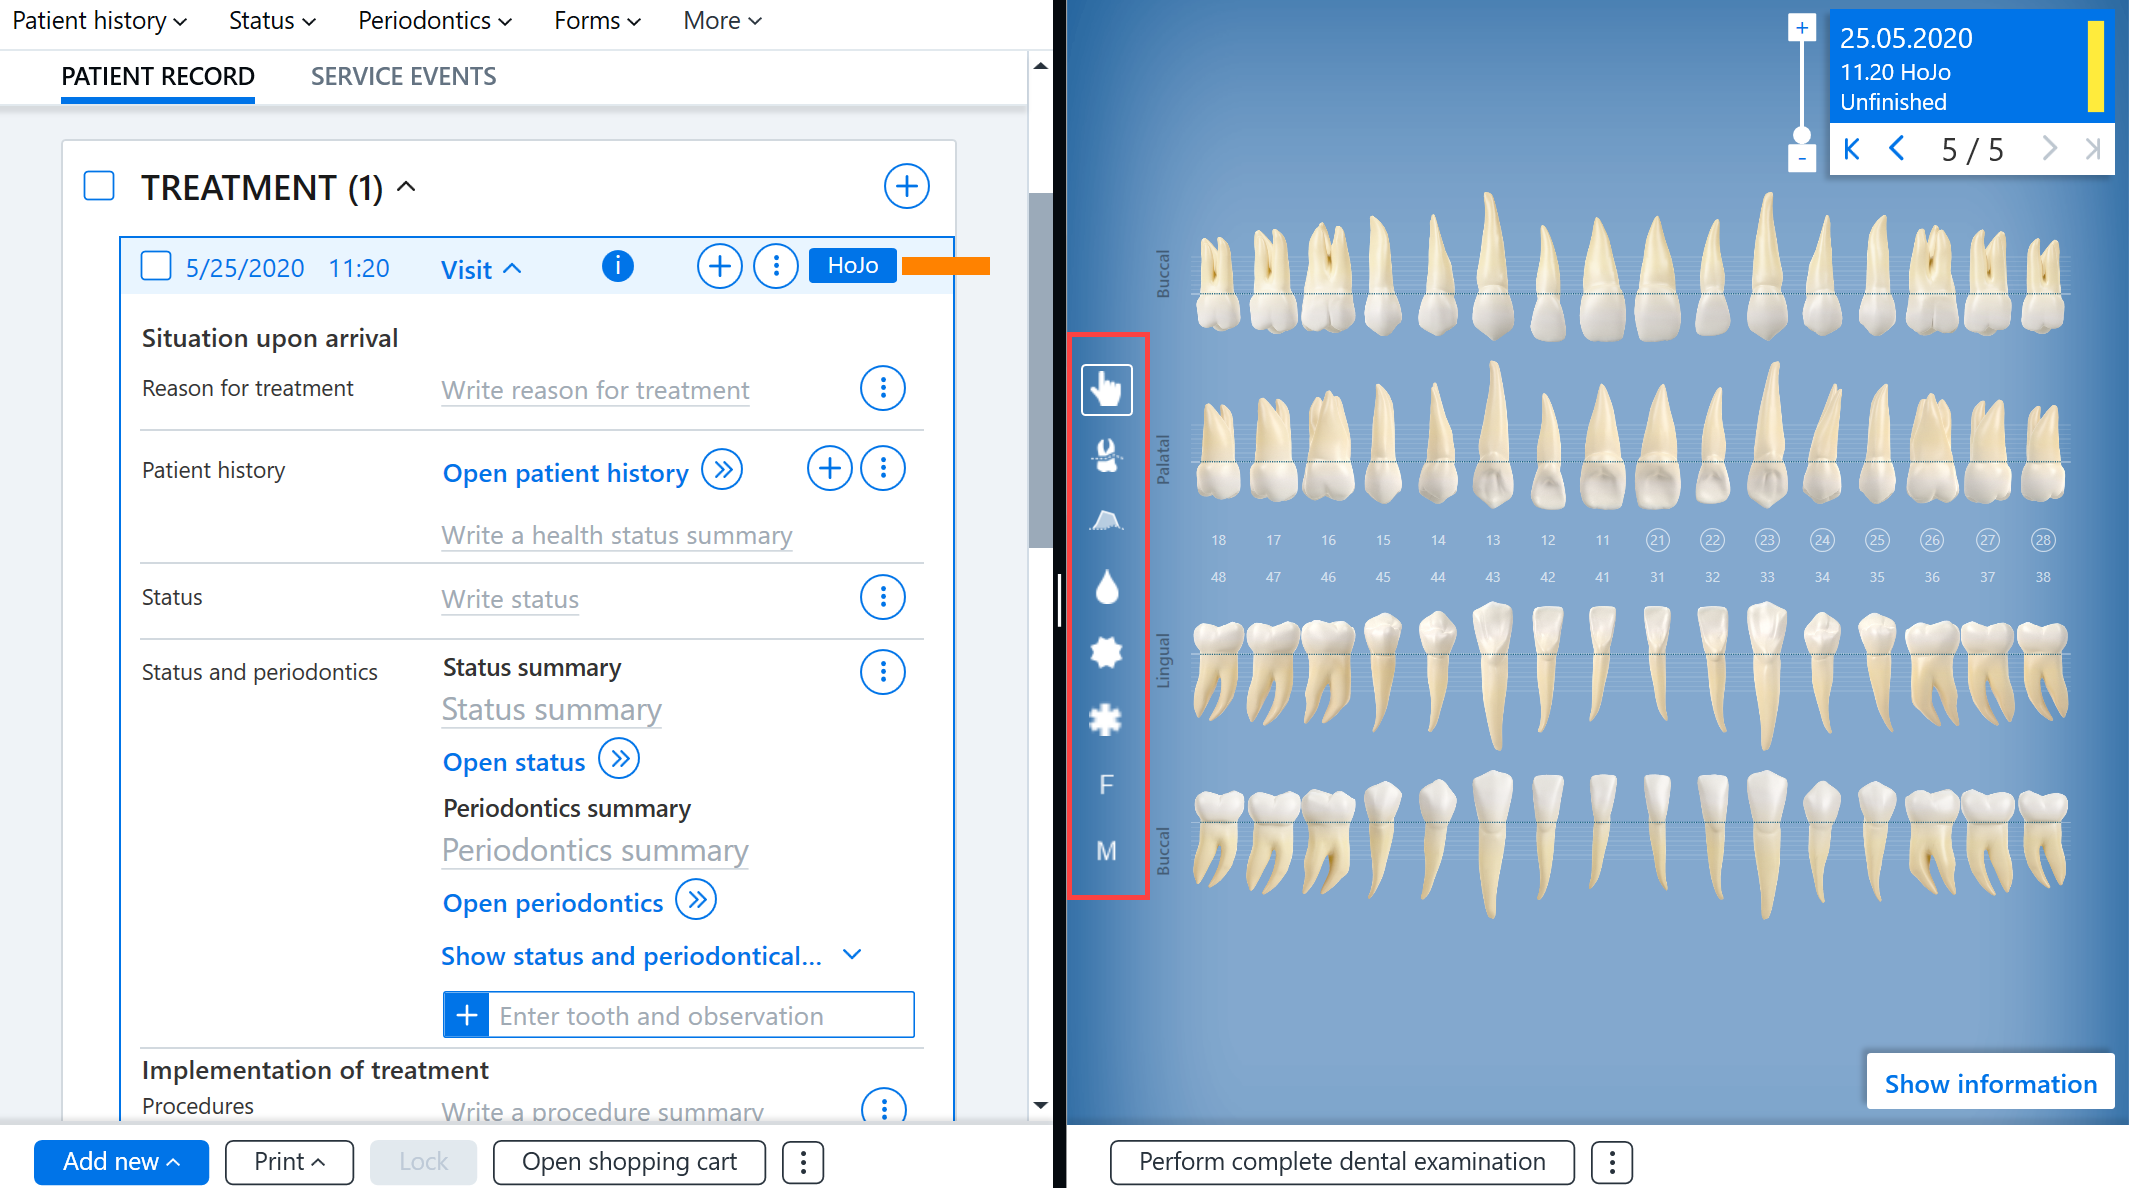Open Print dropdown button

(x=289, y=1162)
